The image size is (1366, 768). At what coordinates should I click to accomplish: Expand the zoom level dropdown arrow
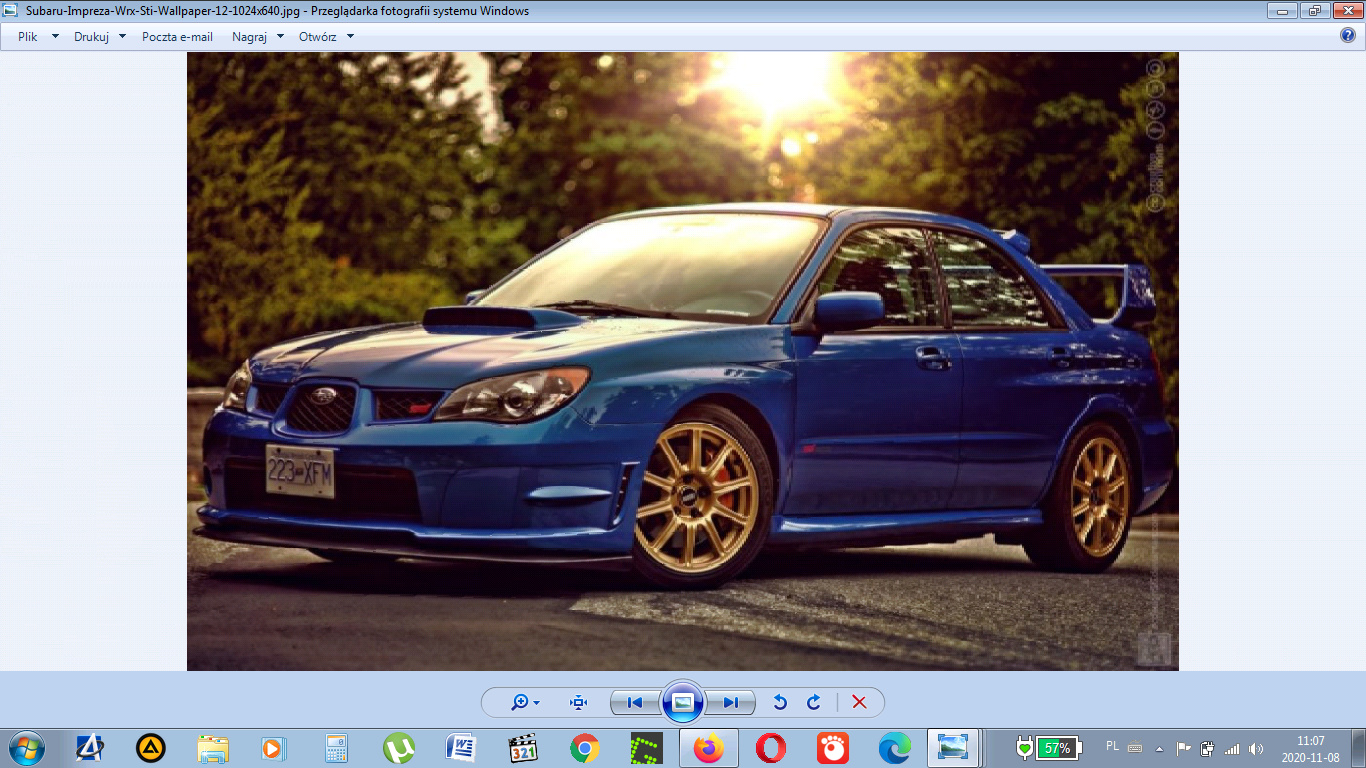pos(537,703)
